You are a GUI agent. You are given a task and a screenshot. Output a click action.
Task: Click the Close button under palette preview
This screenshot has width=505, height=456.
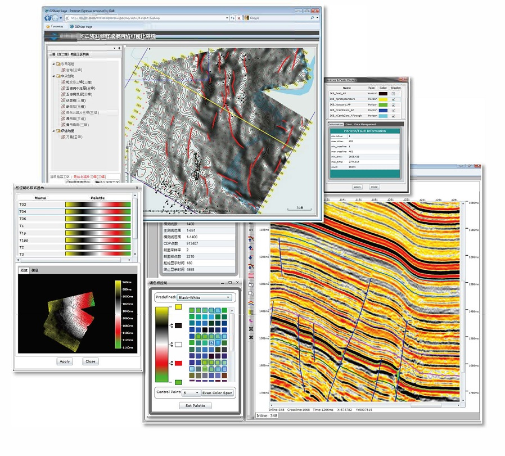(90, 361)
